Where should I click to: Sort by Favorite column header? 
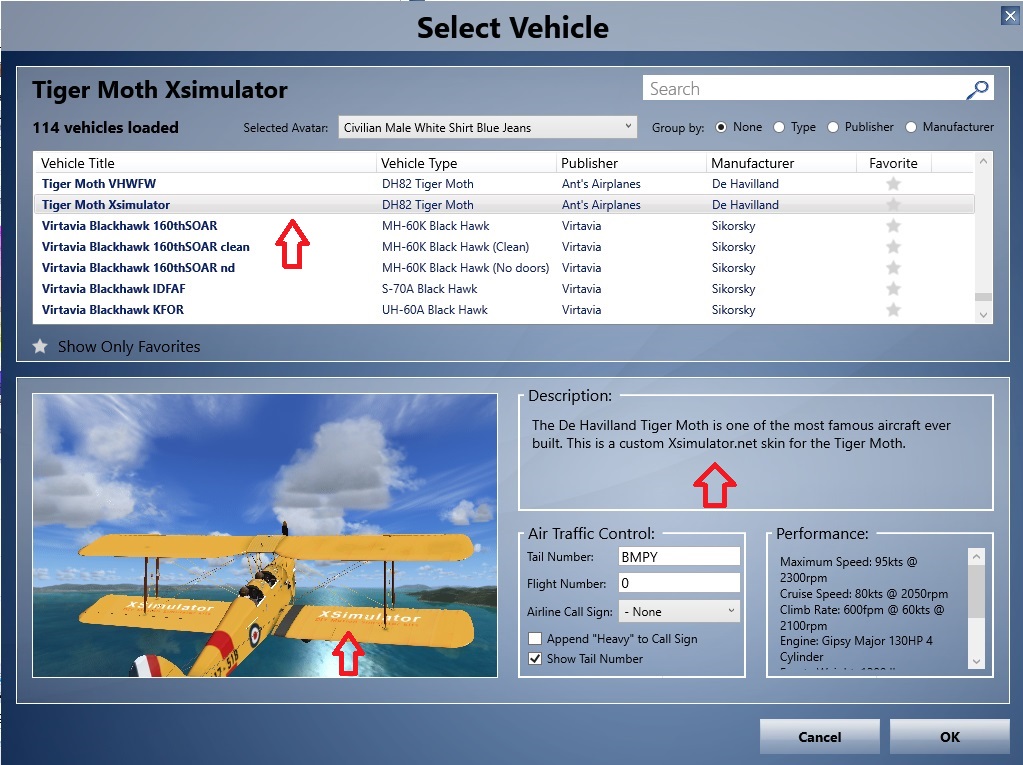click(x=893, y=163)
